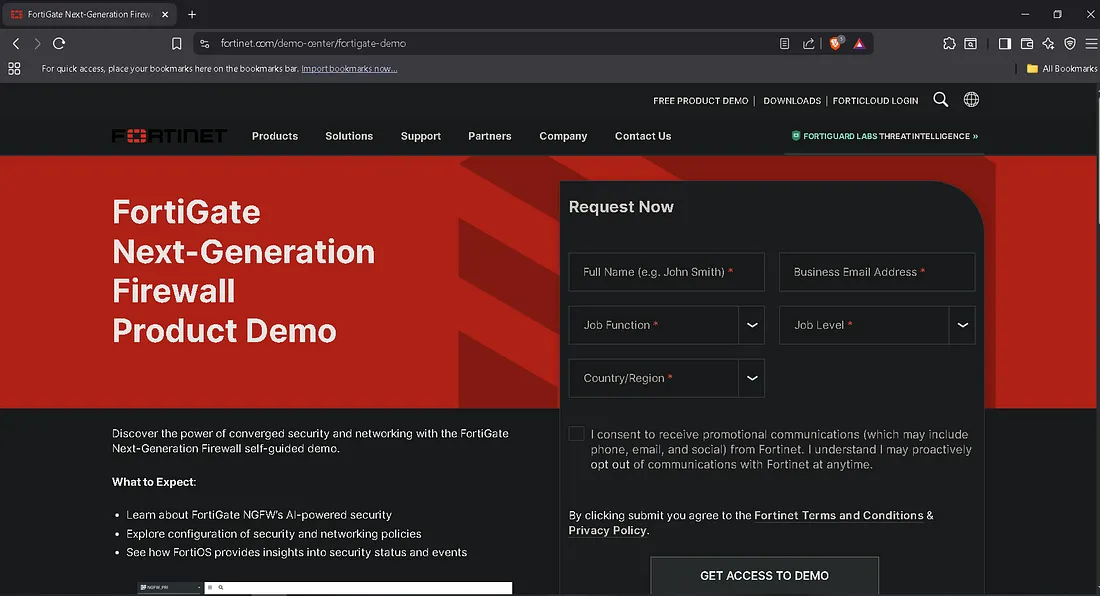Click the Fortinet site search magnifier
This screenshot has width=1100, height=596.
coord(941,100)
